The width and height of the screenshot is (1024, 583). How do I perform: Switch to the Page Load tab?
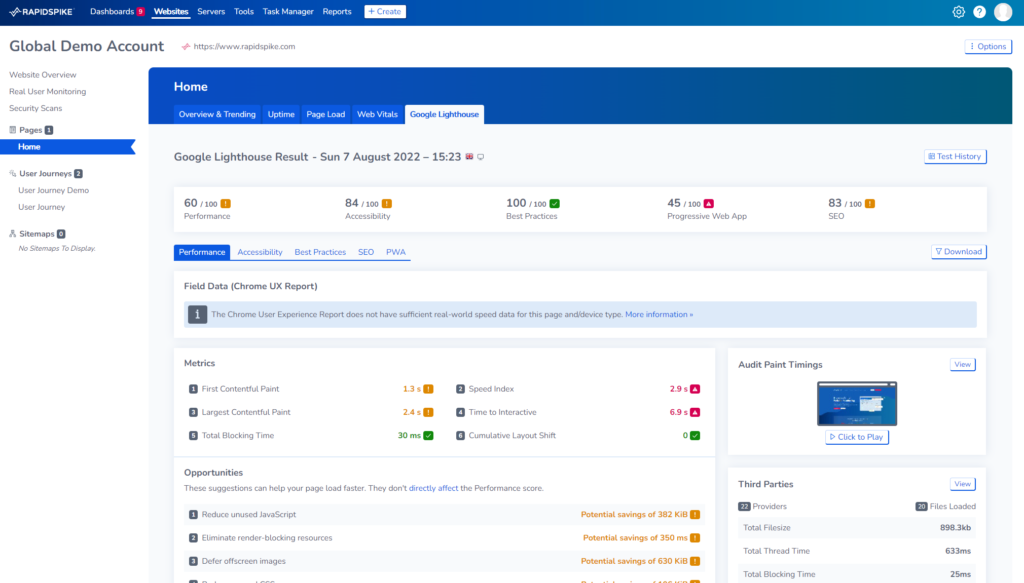click(325, 114)
